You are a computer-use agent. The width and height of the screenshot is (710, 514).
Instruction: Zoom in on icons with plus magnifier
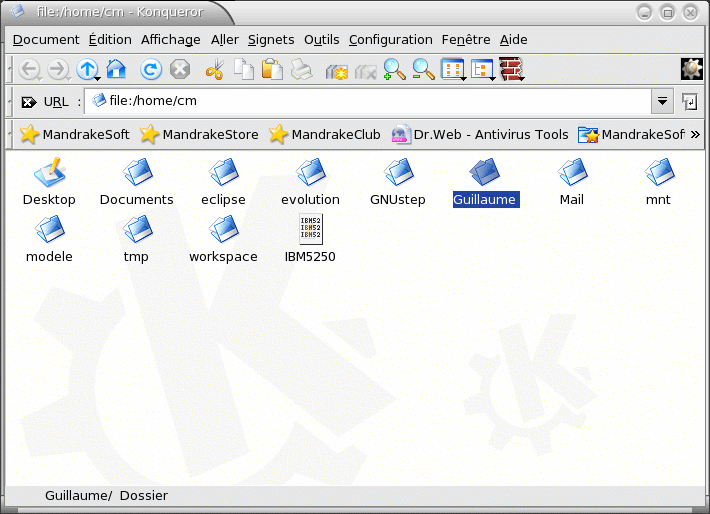click(394, 70)
